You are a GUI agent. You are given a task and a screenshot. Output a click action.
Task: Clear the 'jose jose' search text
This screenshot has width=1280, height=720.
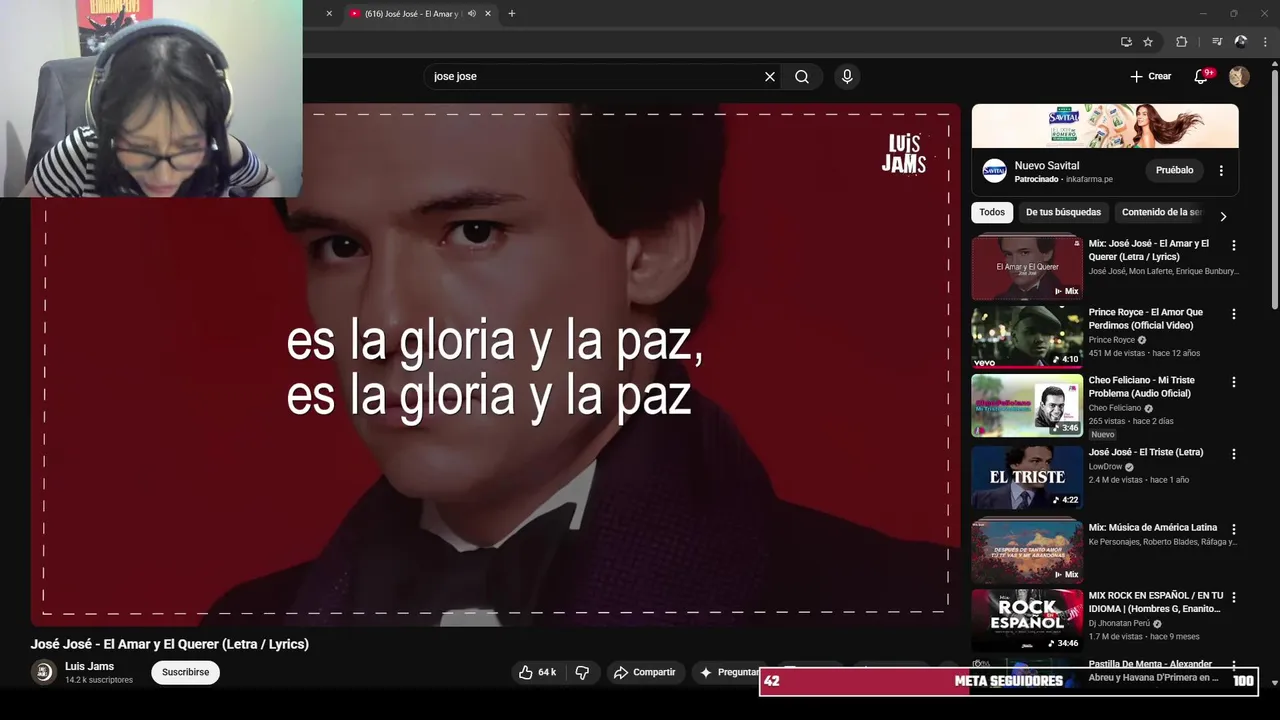click(x=770, y=76)
